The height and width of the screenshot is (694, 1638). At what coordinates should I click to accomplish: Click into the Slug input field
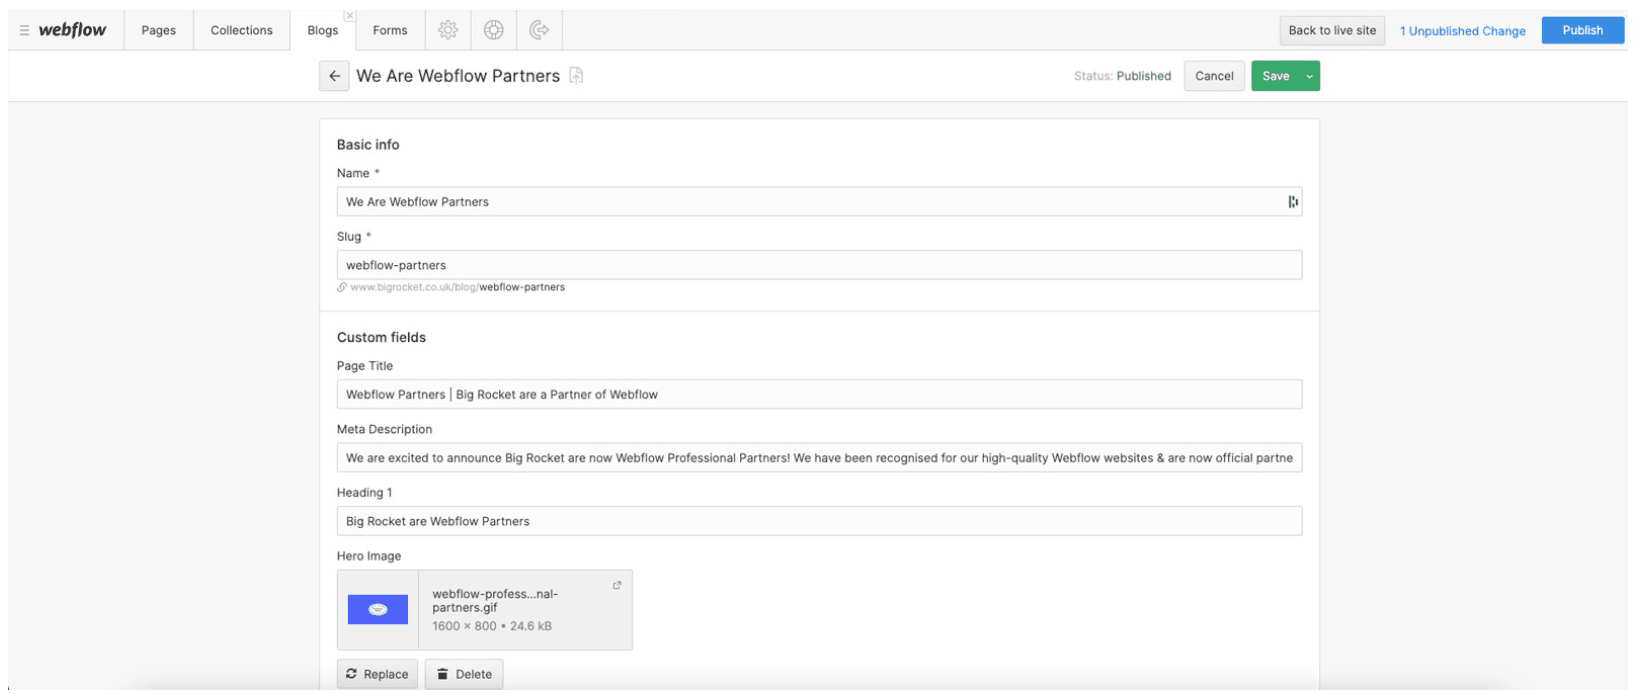coord(818,265)
